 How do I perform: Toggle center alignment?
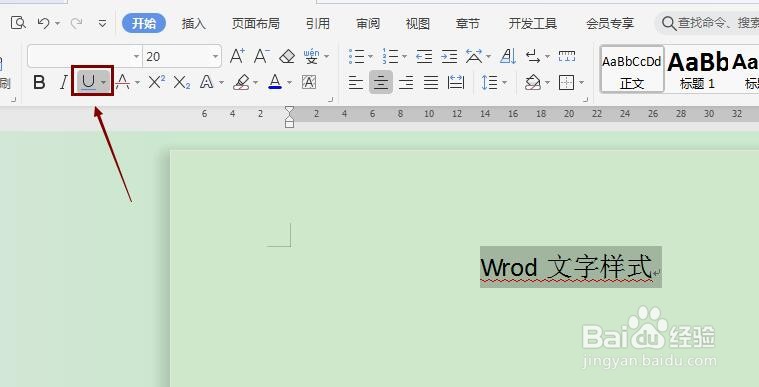[380, 82]
